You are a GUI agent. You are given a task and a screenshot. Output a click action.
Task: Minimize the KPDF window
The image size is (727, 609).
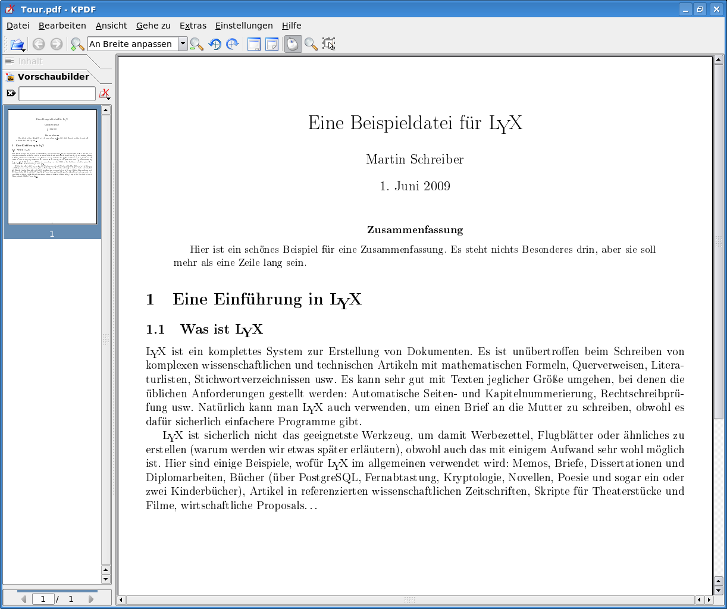click(686, 9)
